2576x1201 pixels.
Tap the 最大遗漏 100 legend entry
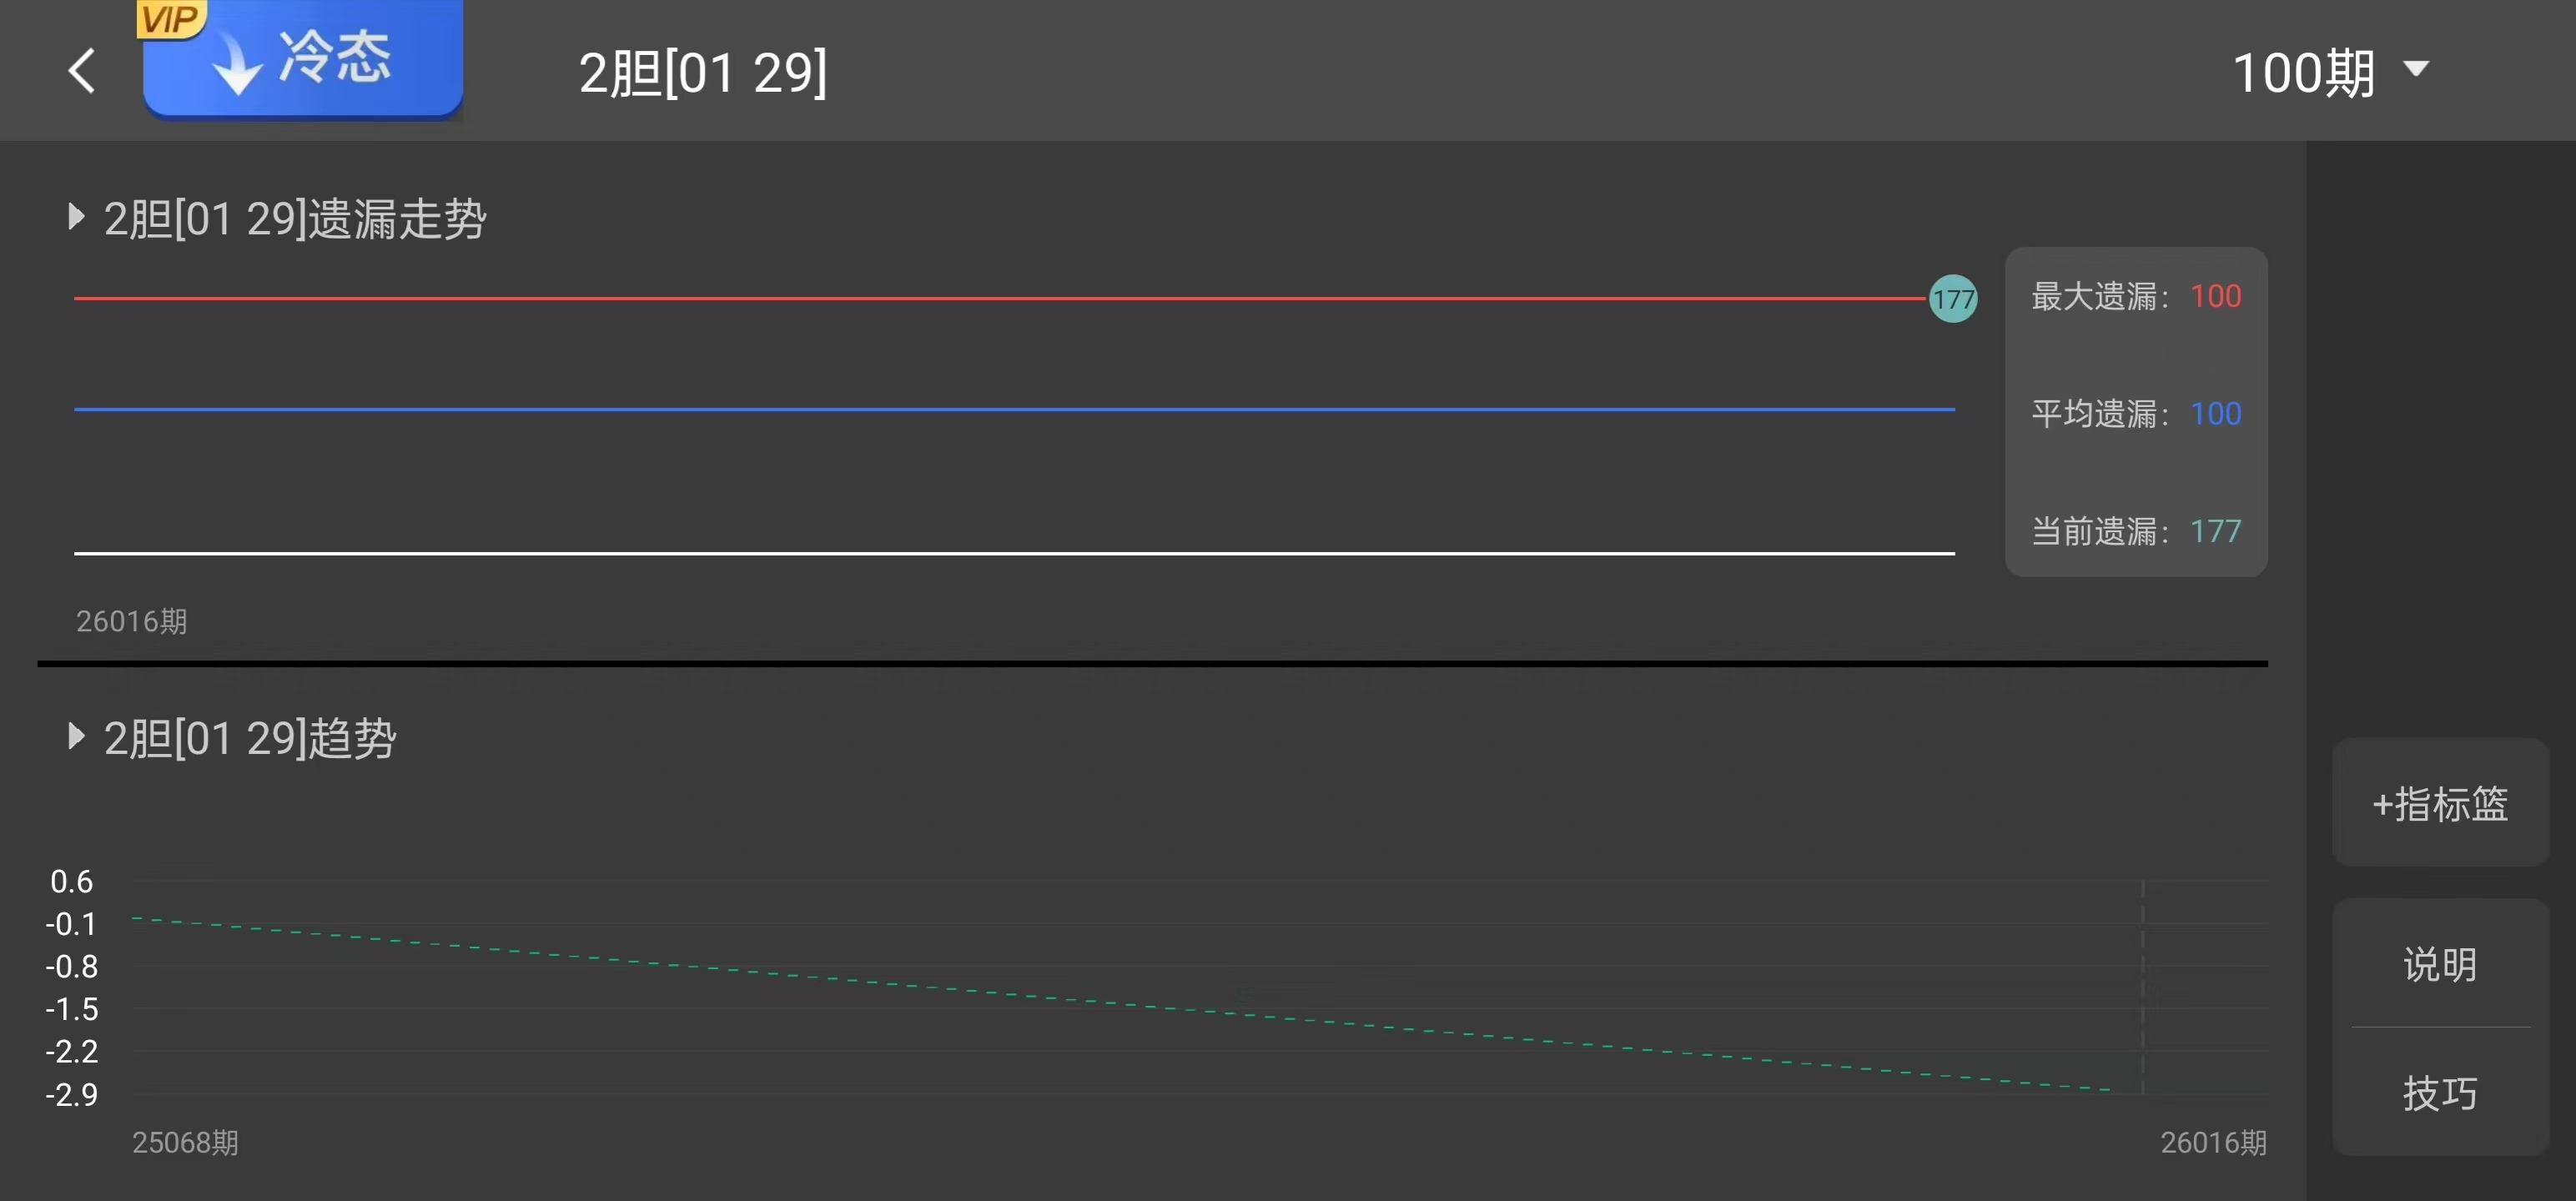coord(2135,297)
